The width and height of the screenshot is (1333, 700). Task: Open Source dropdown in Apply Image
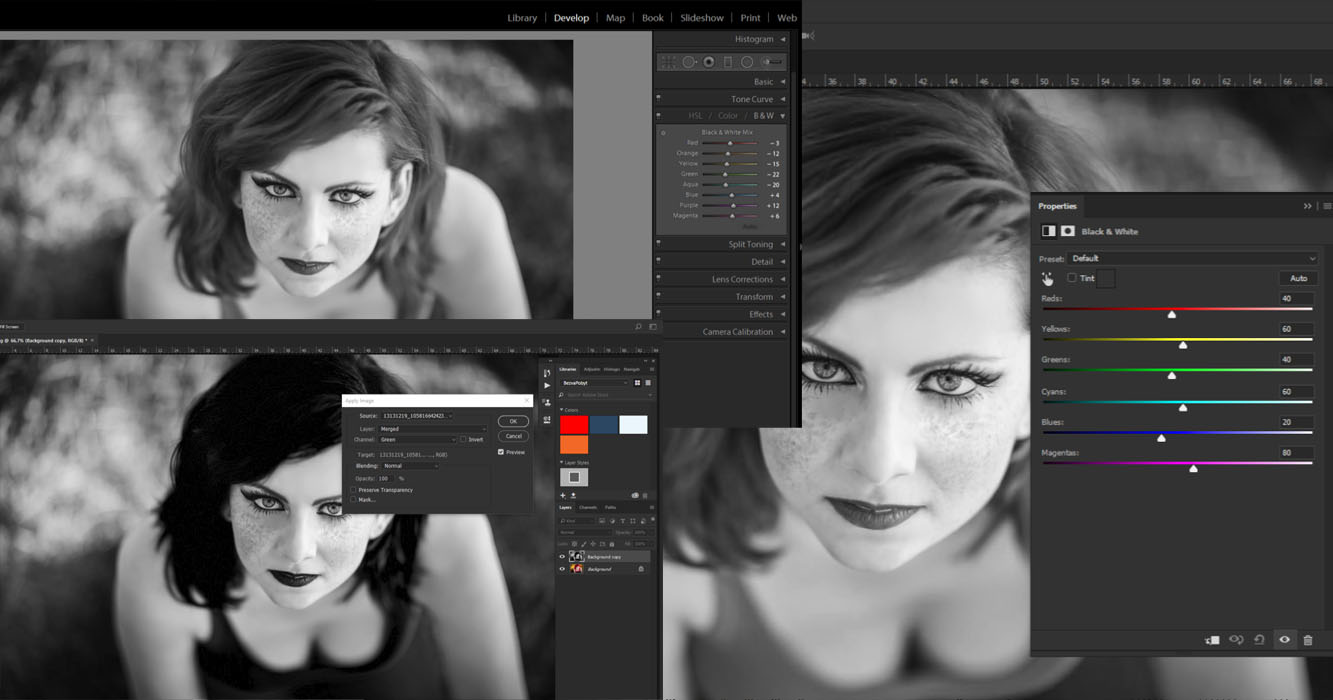coord(417,416)
